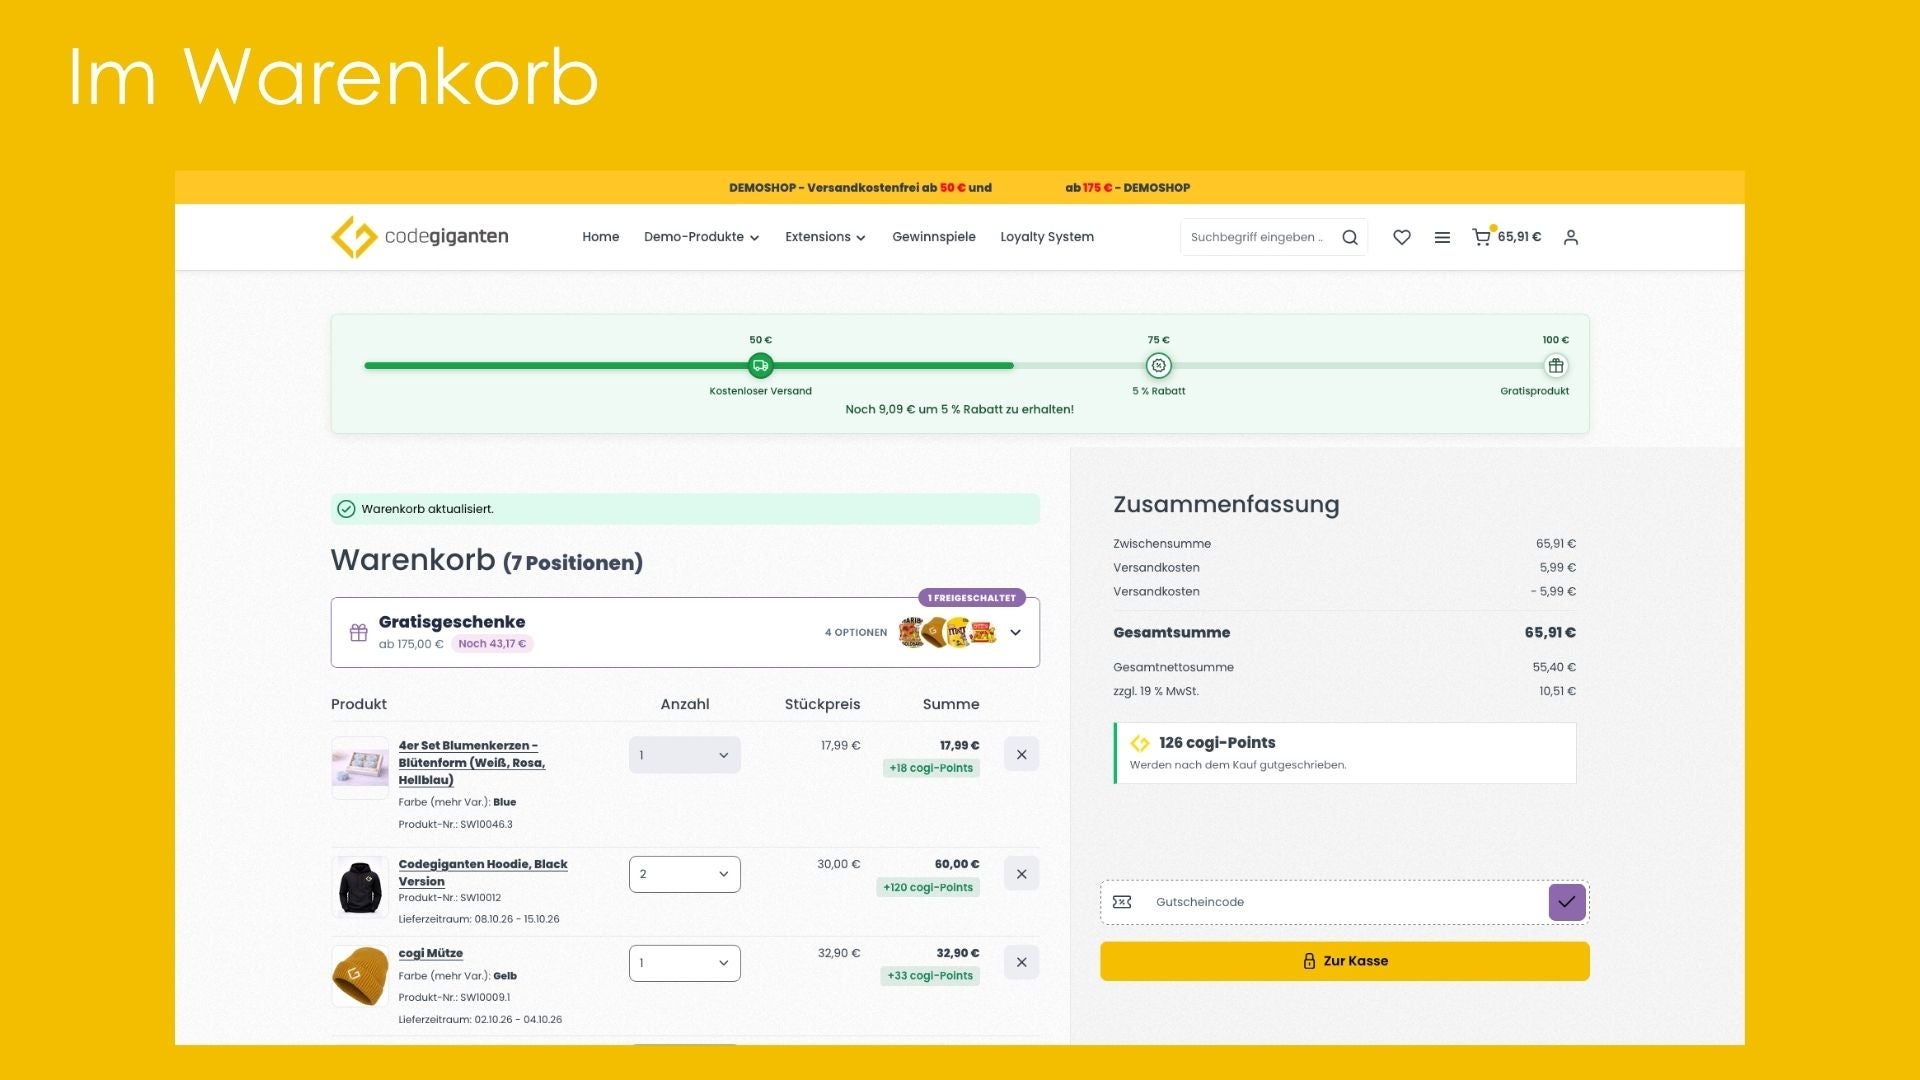Focus the Gutscheincode input field
1920x1080 pixels.
1345,902
